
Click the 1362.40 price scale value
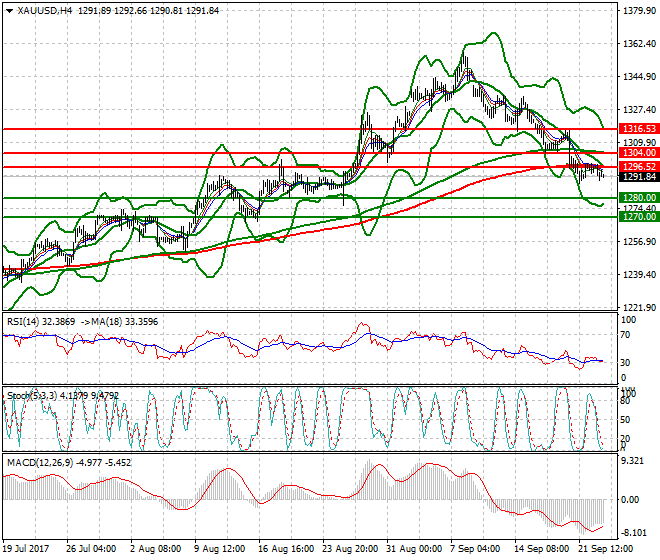pos(639,44)
